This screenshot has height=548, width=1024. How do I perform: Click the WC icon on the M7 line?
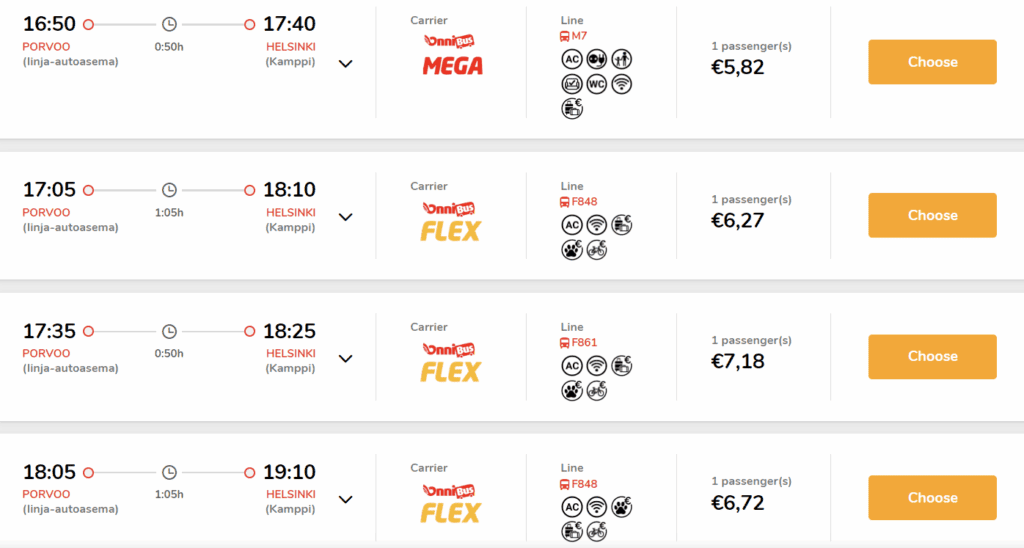click(x=596, y=84)
